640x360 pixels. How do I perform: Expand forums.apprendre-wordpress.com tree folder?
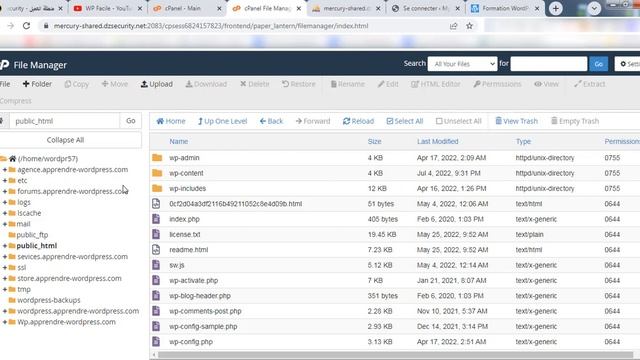(5, 191)
